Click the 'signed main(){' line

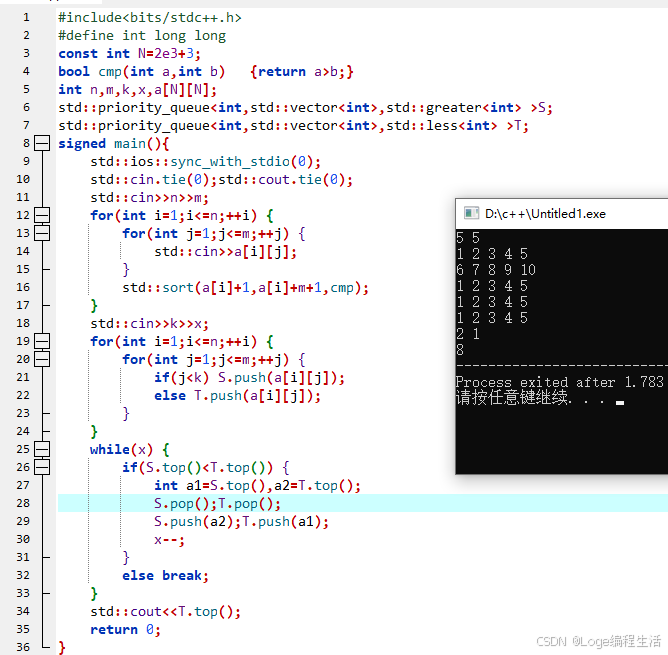click(x=114, y=144)
